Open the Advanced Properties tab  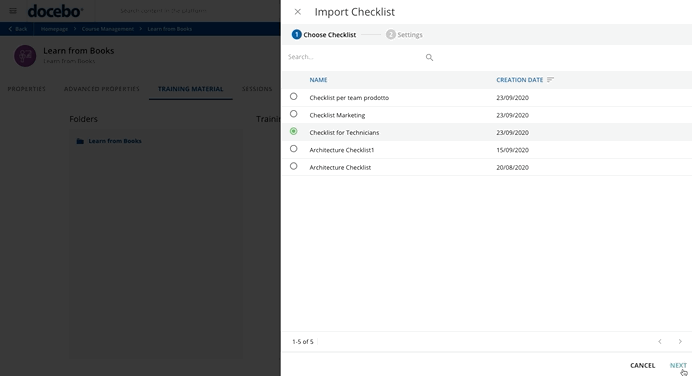point(102,89)
